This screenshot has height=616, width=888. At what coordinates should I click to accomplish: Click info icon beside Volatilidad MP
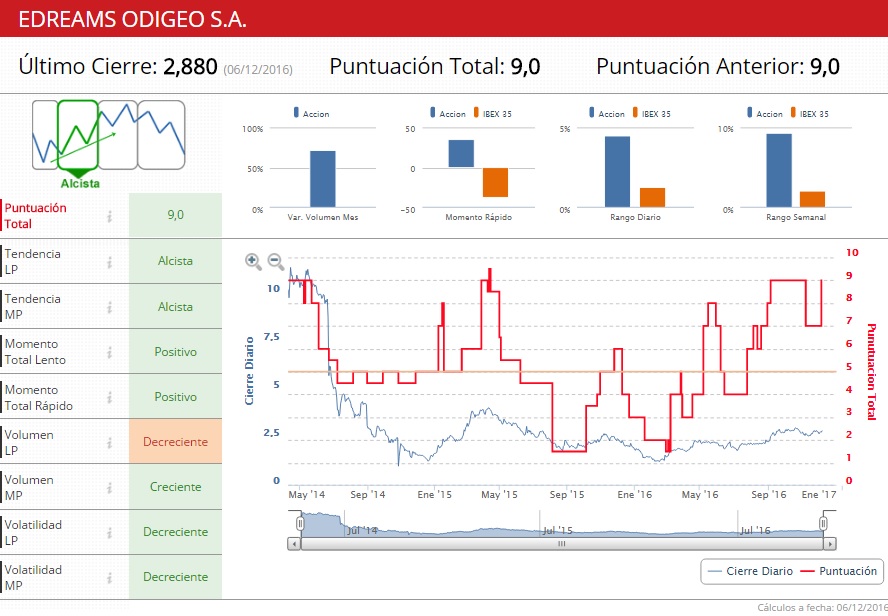coord(110,577)
